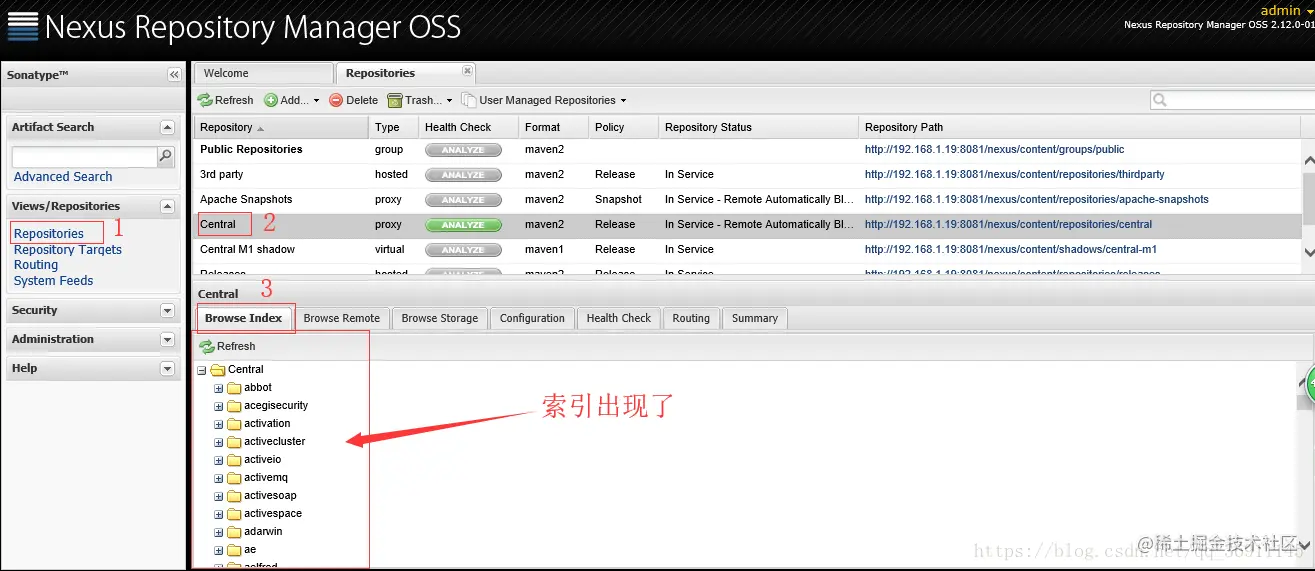Open the admin user menu
1315x571 pixels.
click(x=1286, y=10)
